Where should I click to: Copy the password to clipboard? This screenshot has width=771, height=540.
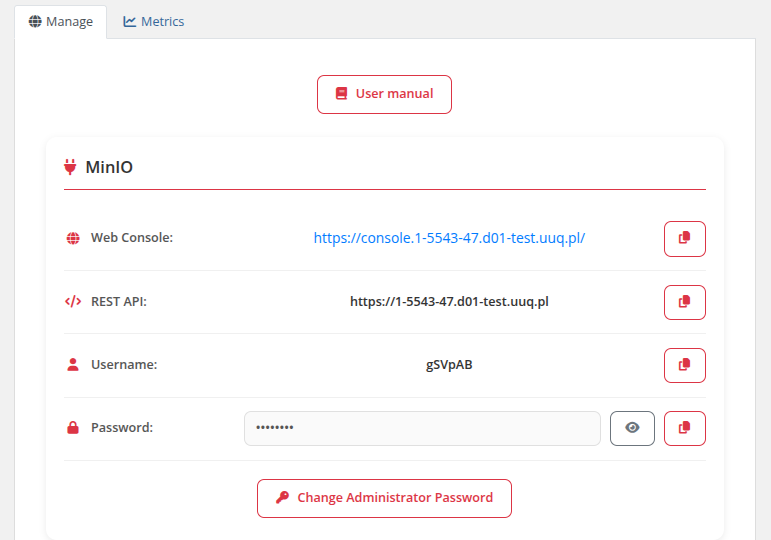684,428
